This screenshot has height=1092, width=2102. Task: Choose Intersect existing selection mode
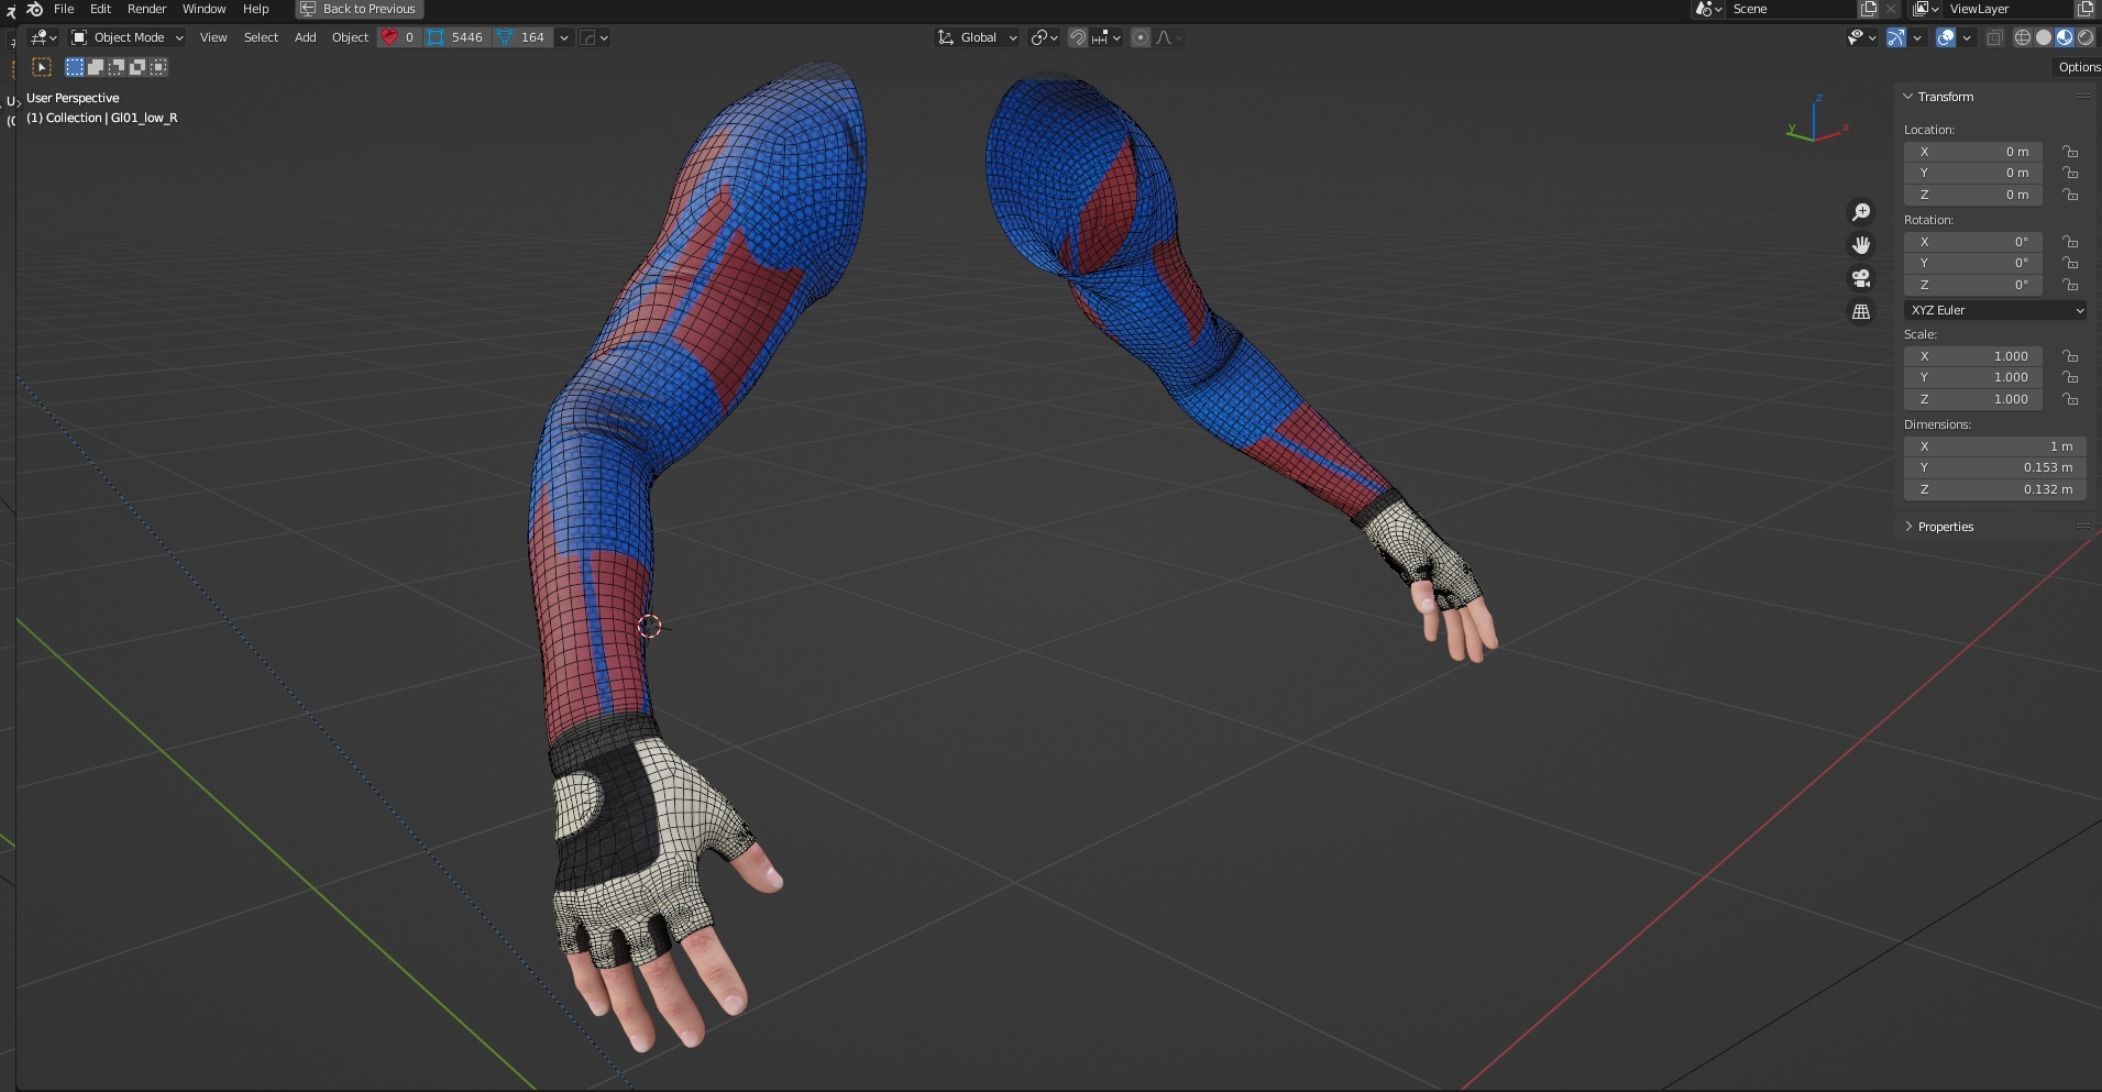coord(159,67)
